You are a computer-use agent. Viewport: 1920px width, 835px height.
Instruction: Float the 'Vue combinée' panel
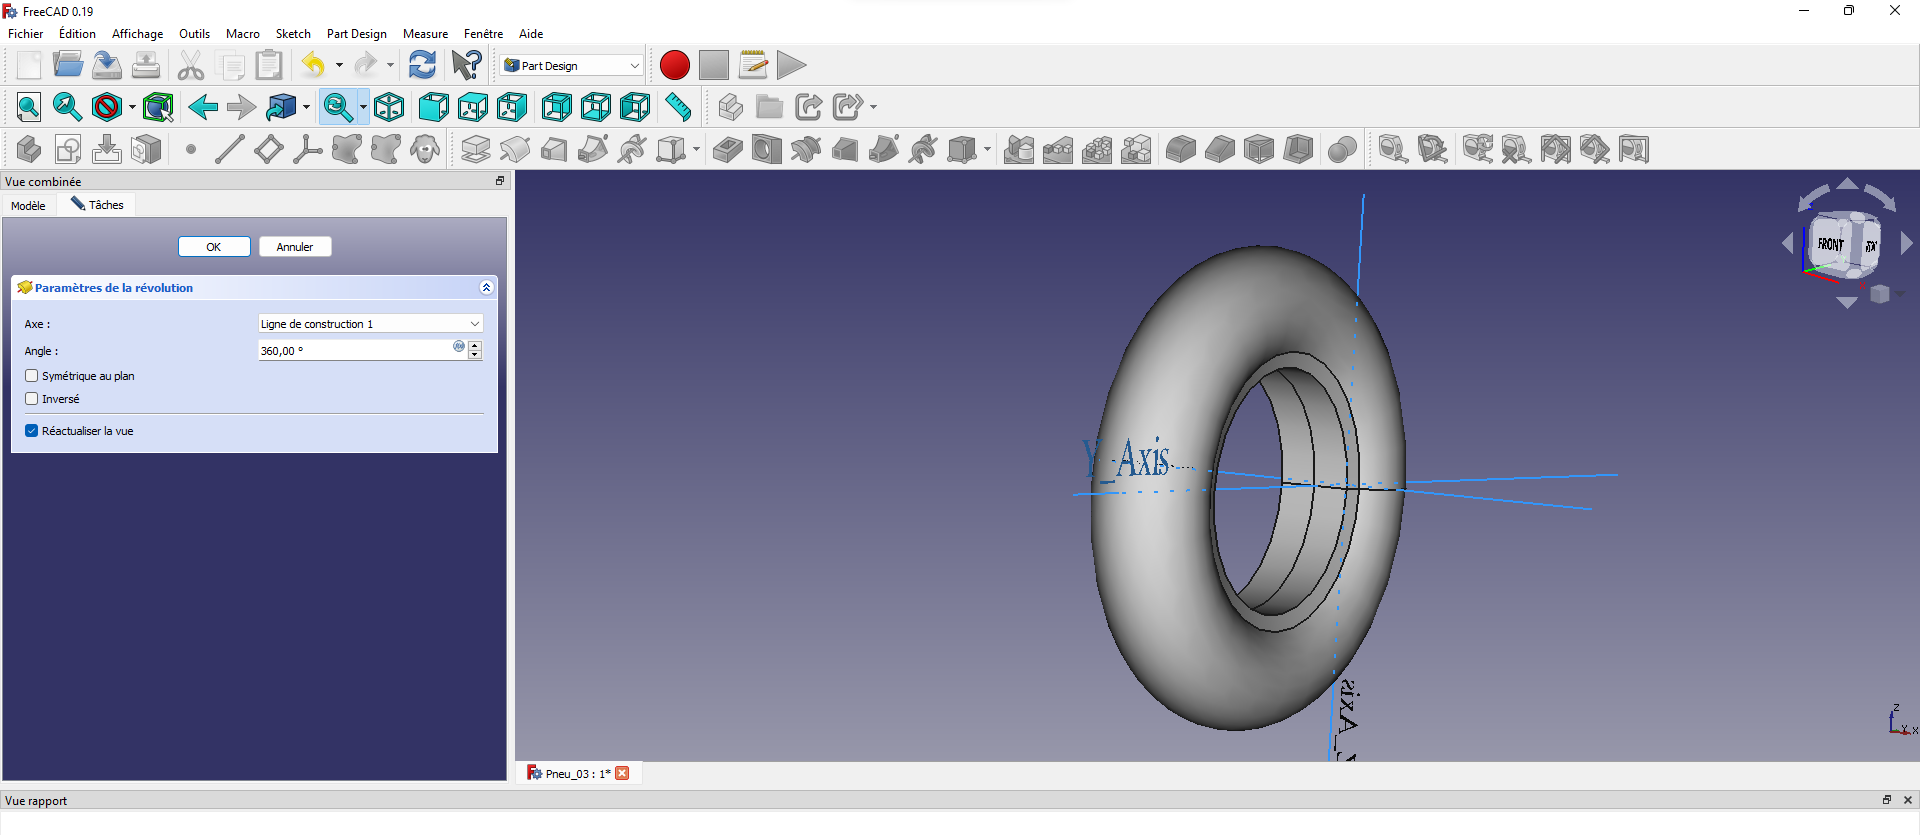500,181
